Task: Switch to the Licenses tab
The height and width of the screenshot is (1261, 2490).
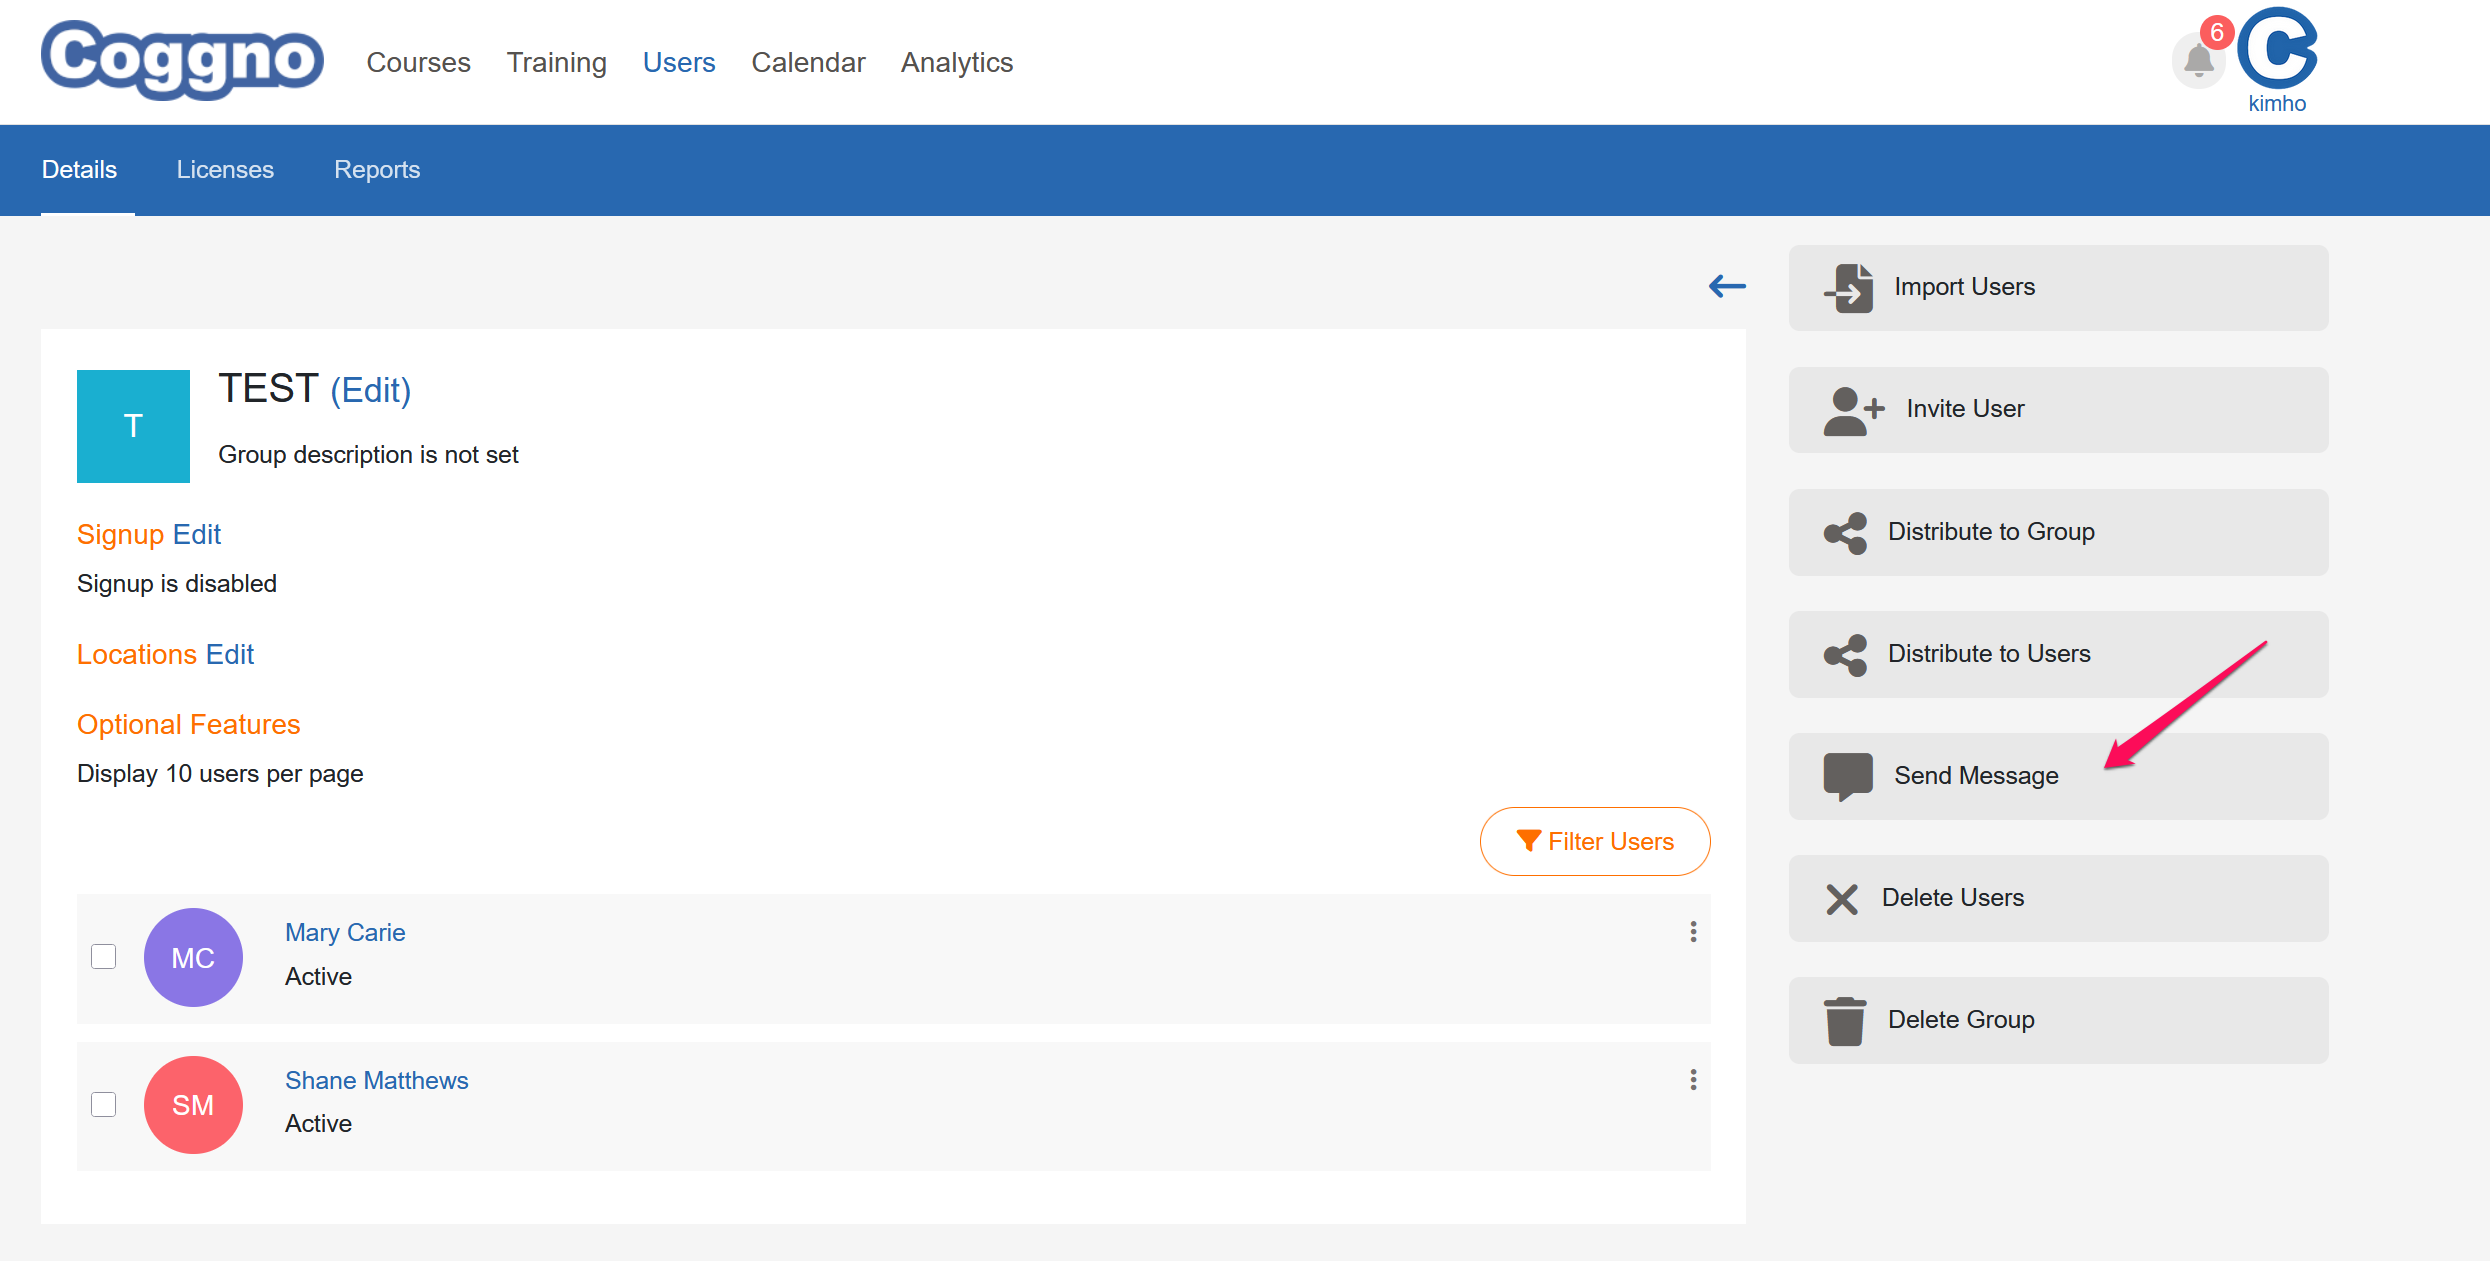Action: tap(225, 170)
